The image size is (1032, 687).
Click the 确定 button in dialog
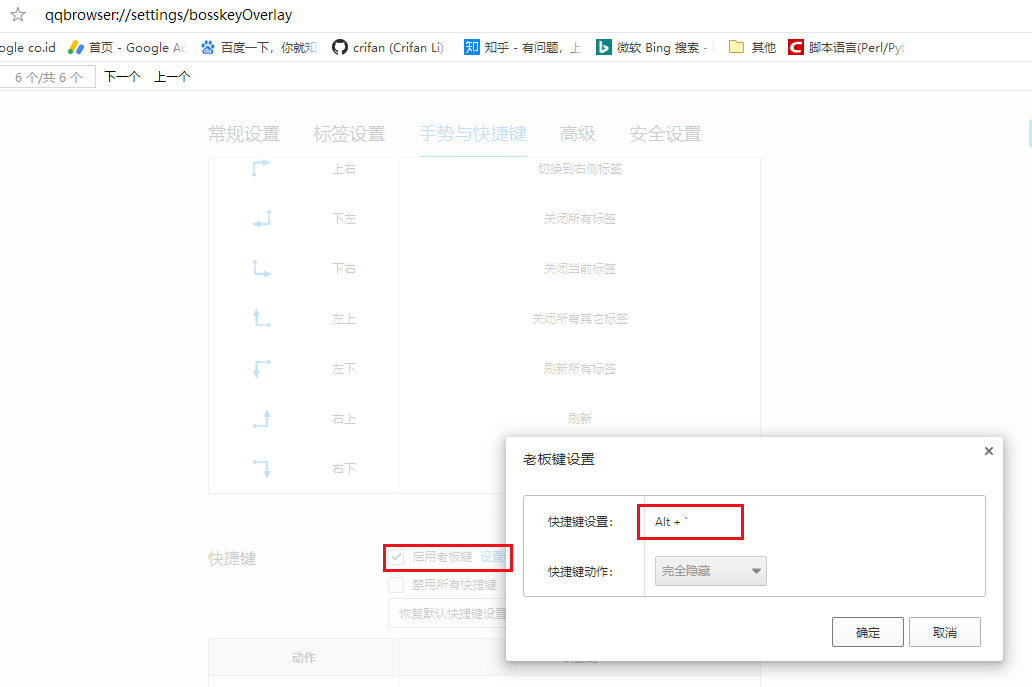click(867, 632)
